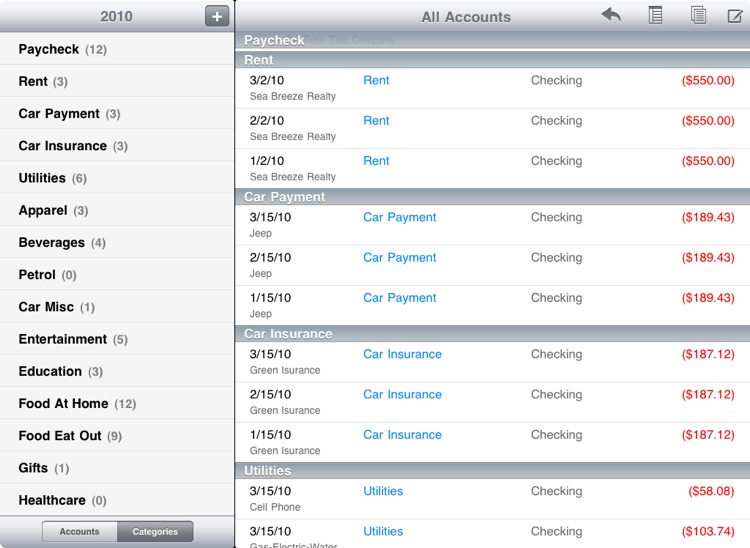This screenshot has height=548, width=750.
Task: Click Checking account in Cell Phone row
Action: click(x=556, y=491)
